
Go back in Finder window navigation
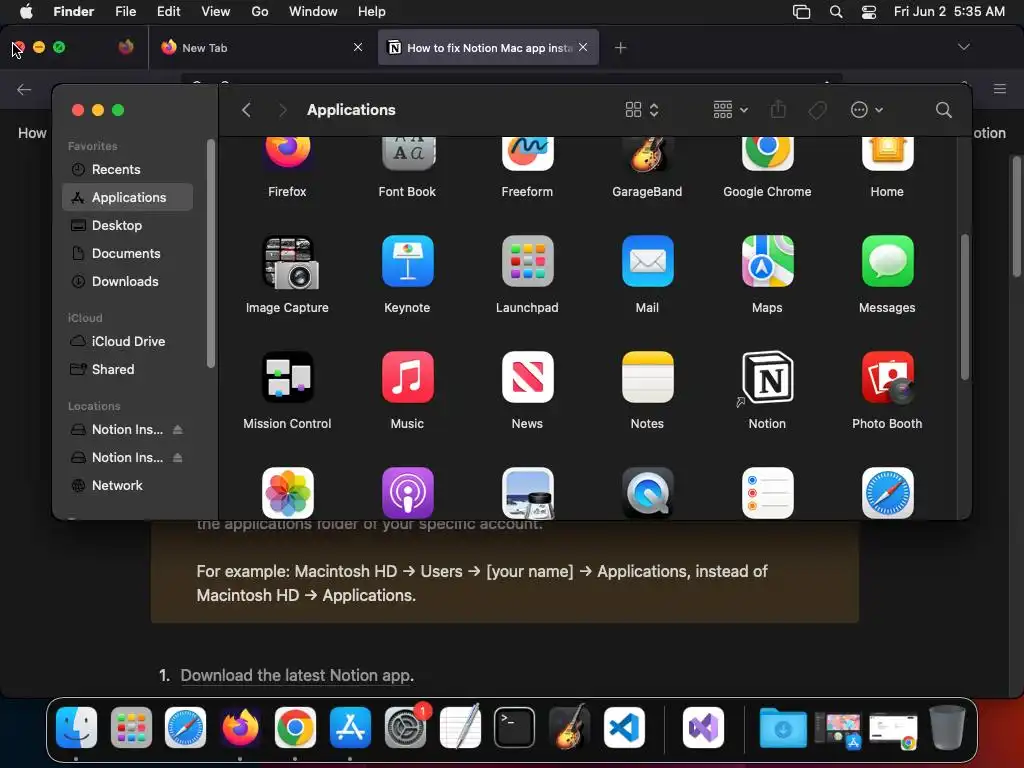[246, 110]
